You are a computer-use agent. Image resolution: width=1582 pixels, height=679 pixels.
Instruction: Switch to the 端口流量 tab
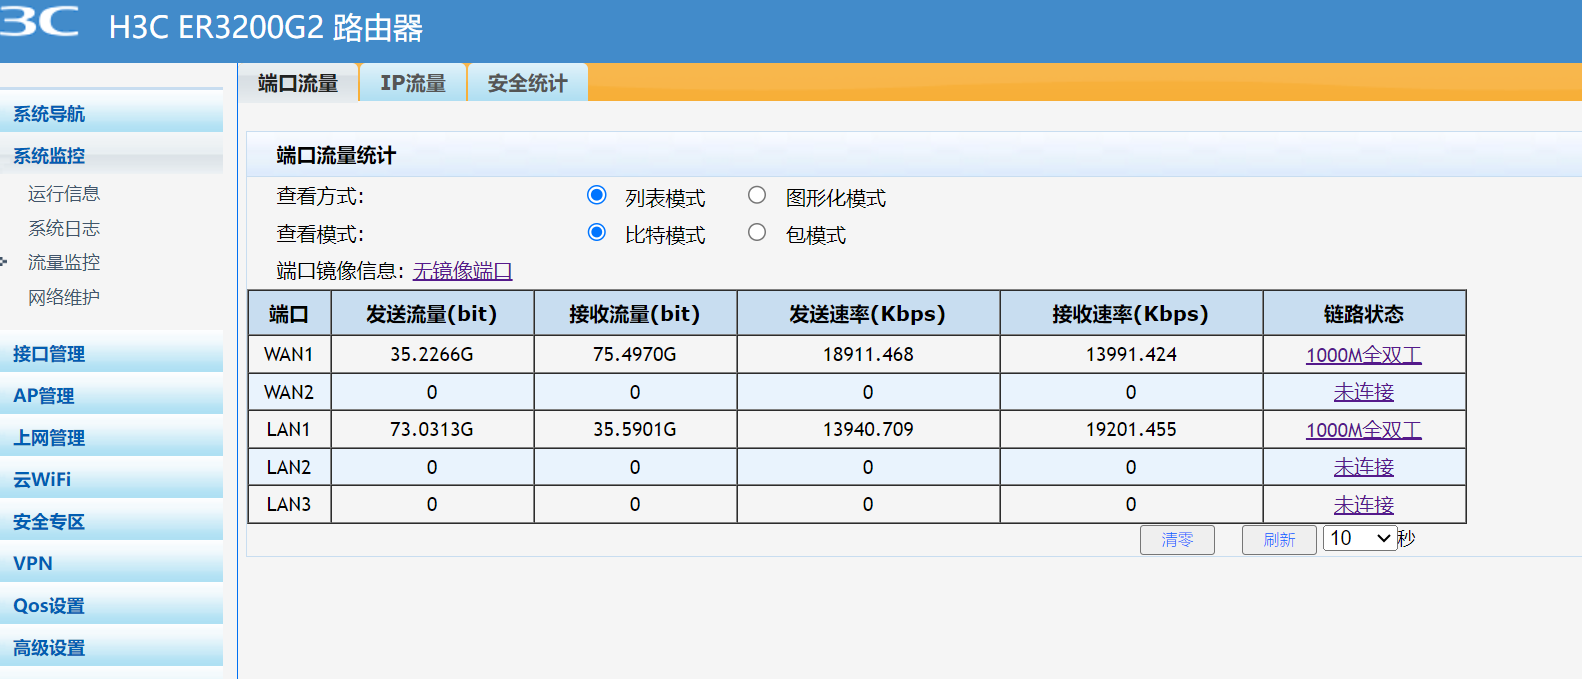(298, 83)
